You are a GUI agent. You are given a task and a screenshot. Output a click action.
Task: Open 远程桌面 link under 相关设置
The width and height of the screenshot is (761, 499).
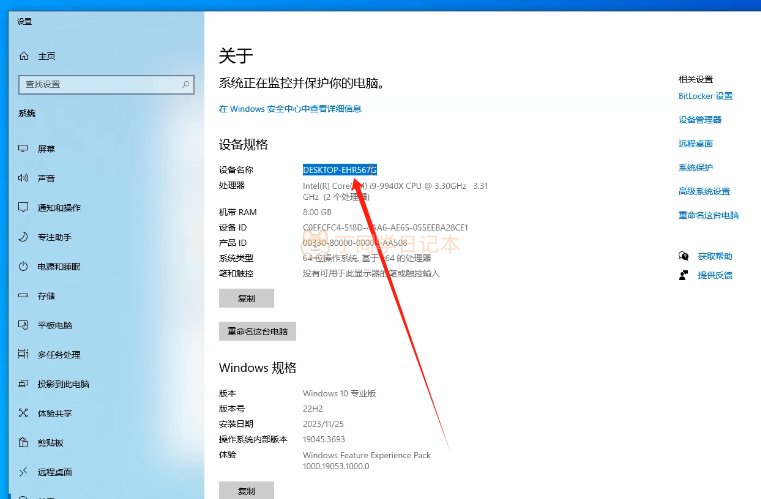tap(695, 144)
